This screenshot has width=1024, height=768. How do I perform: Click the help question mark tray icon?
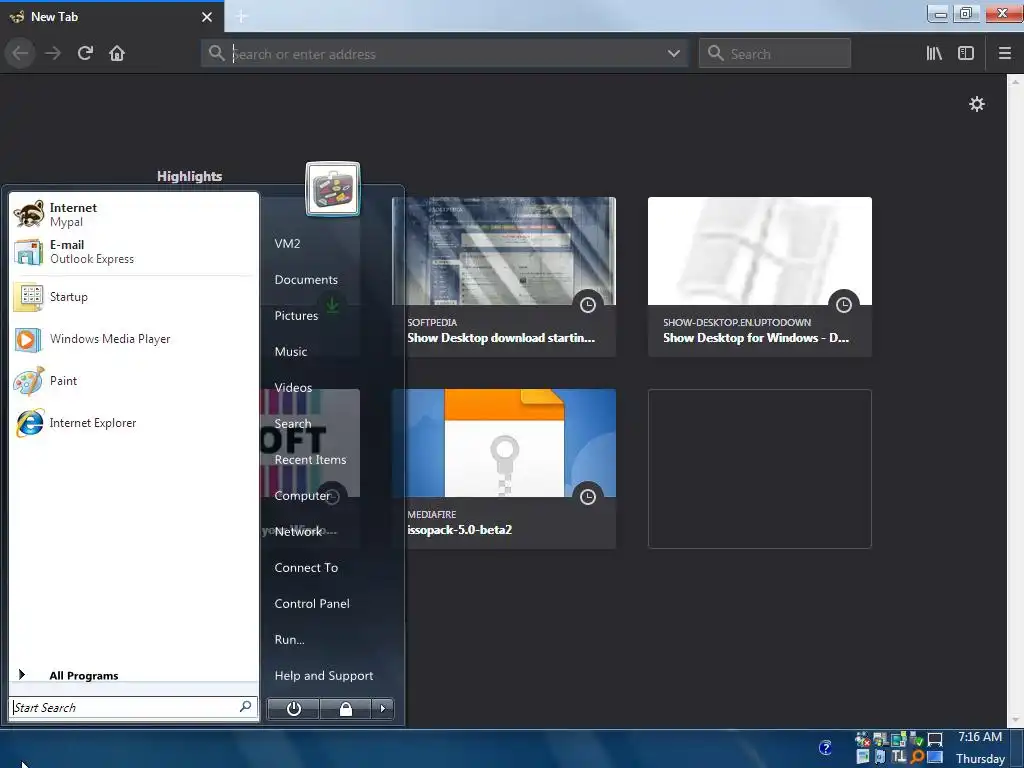coord(825,747)
